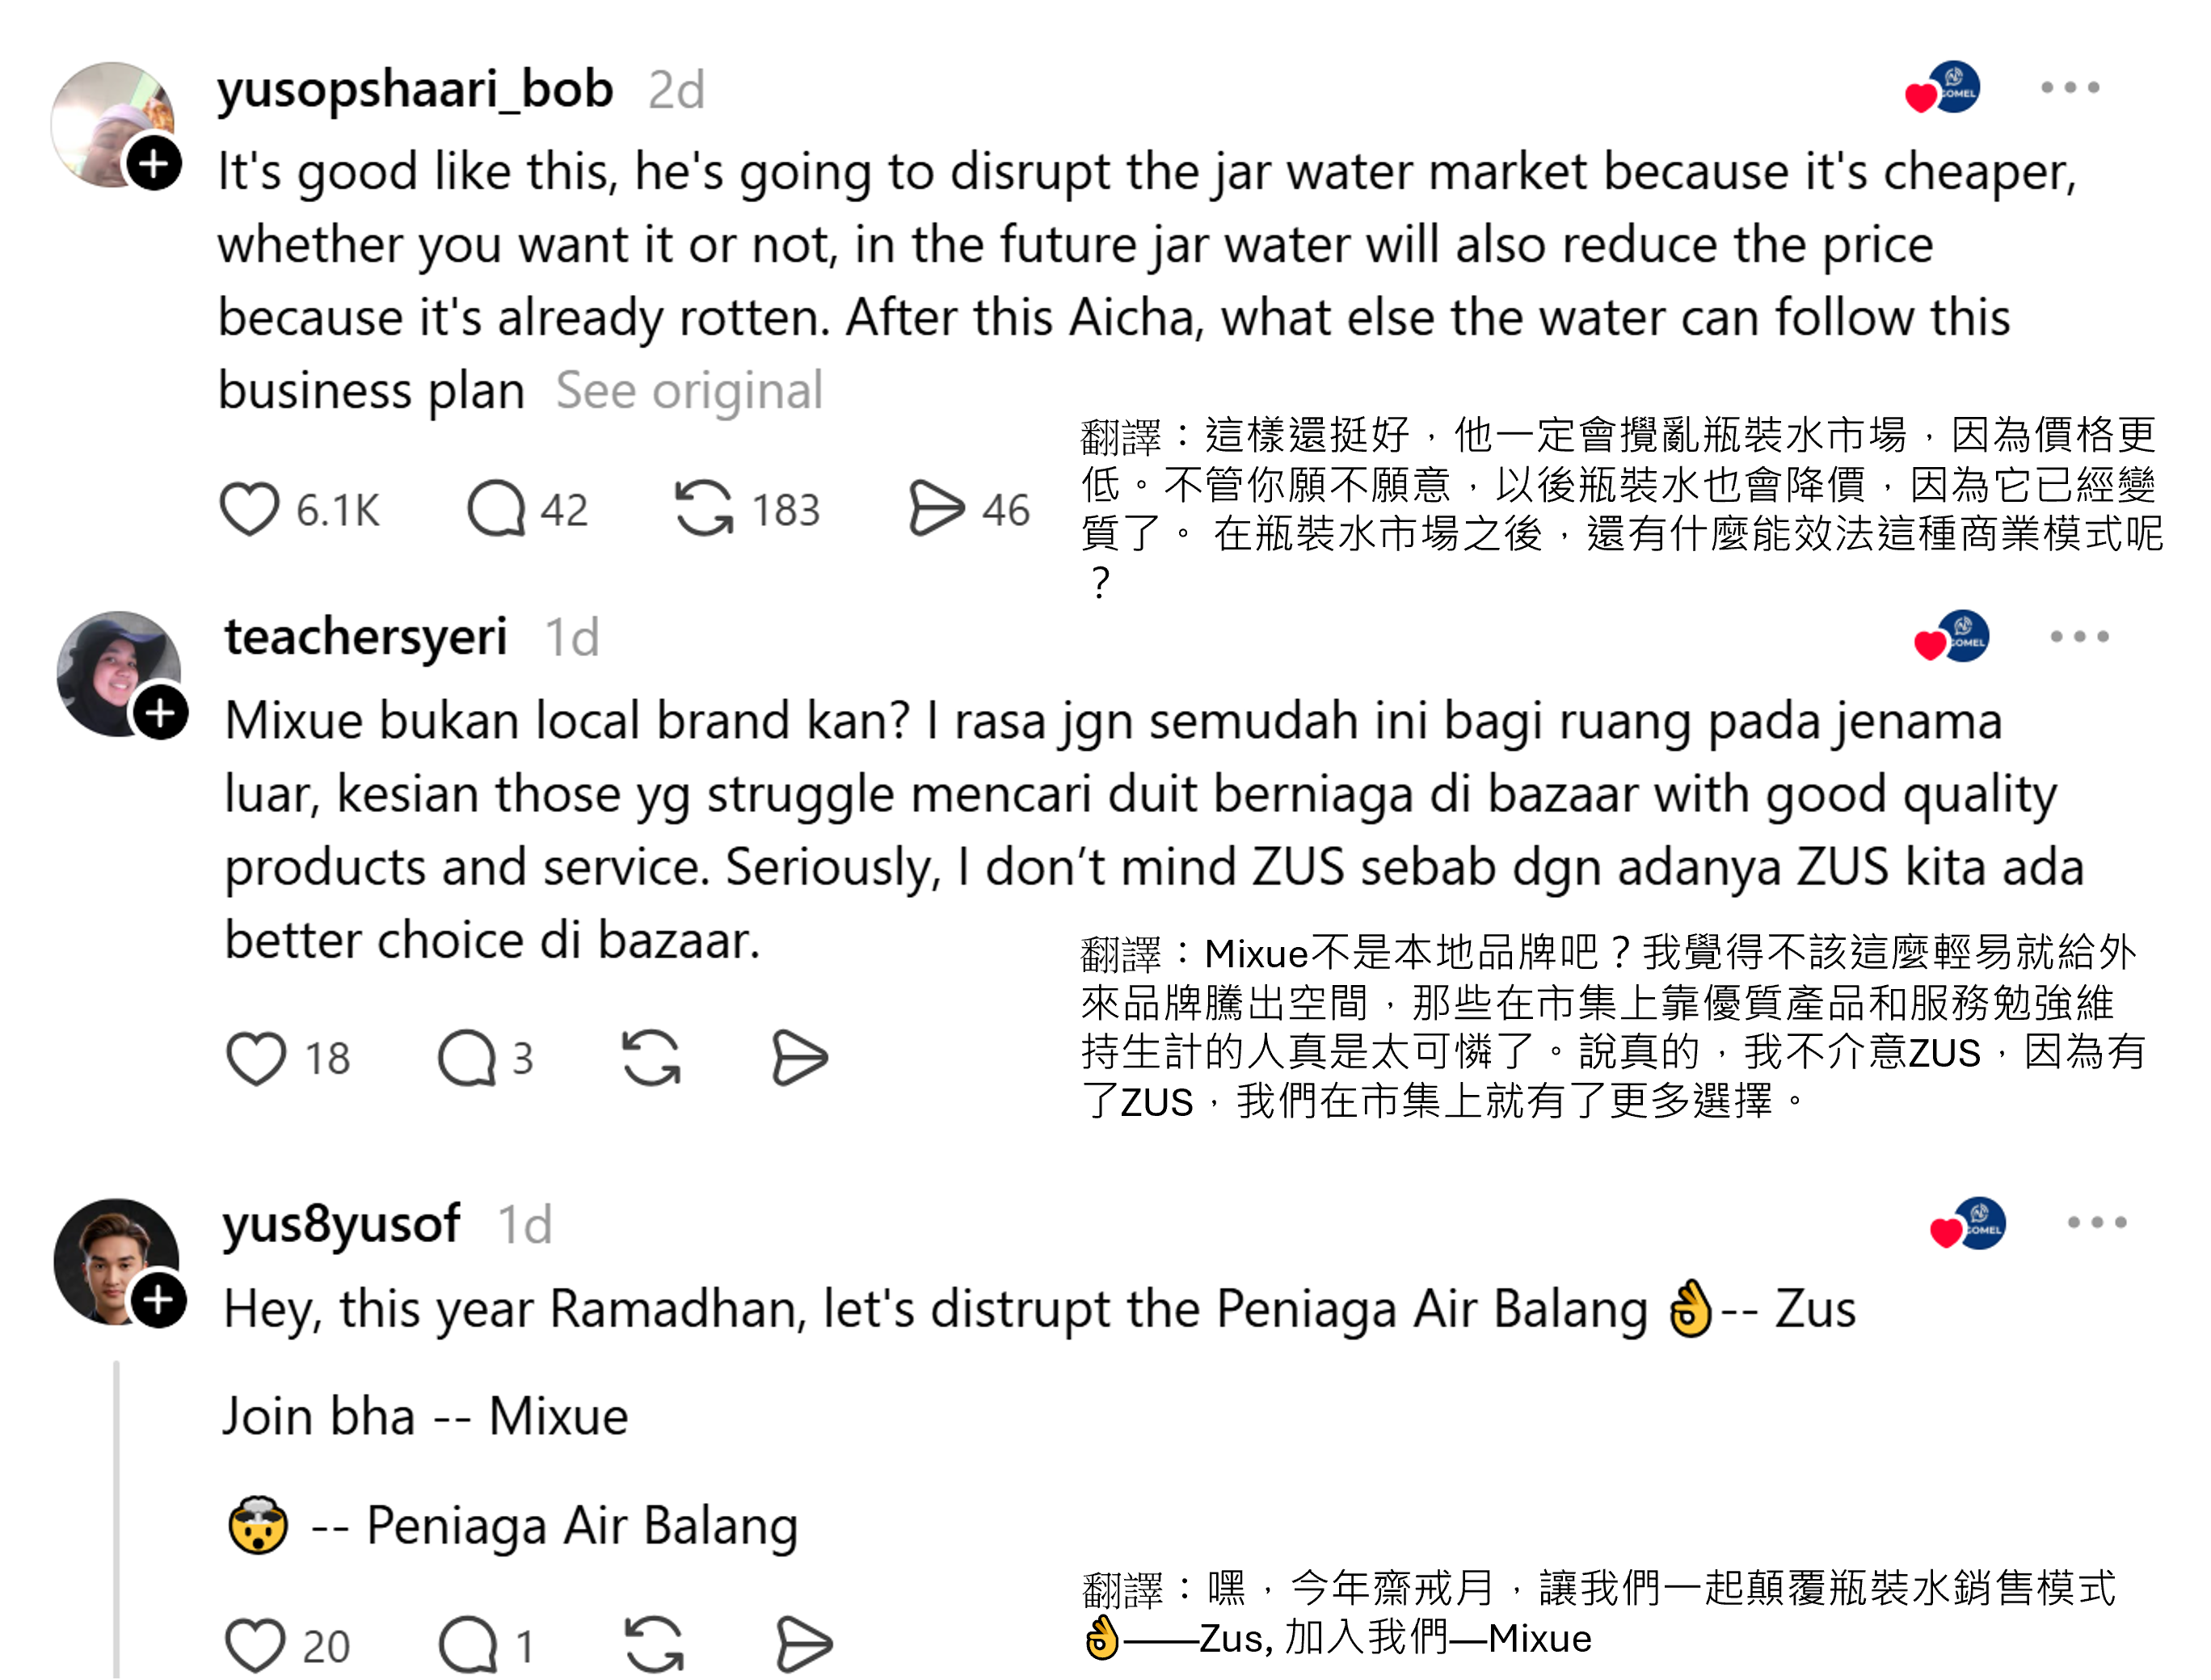Screen dimensions: 2211x1680
Task: Open more options for yusopshaari_bob's comment
Action: pos(2070,88)
